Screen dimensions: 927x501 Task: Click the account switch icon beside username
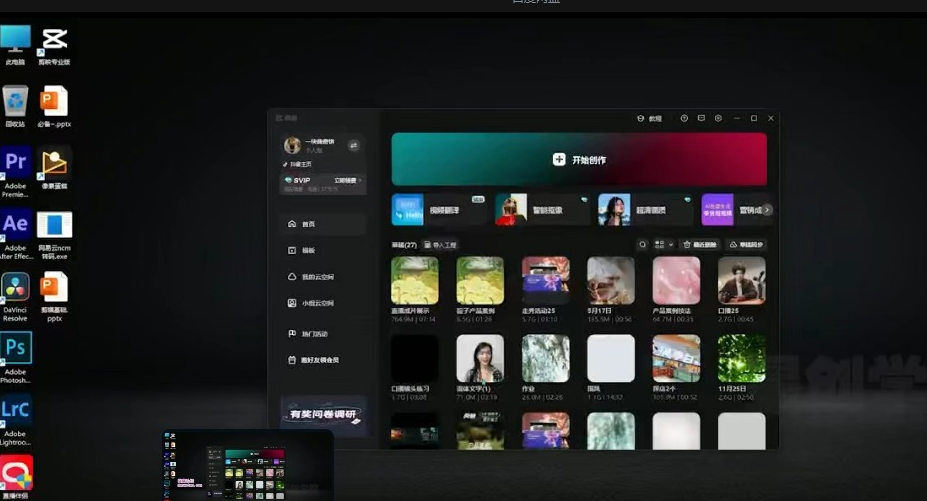[353, 145]
